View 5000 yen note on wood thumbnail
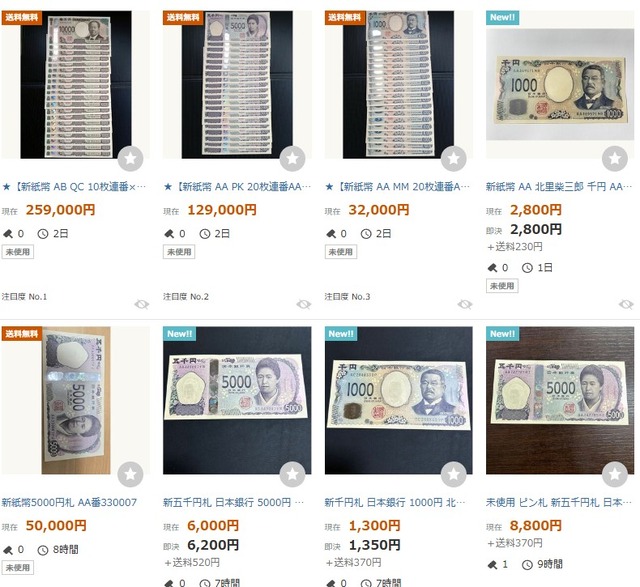640x587 pixels. click(x=560, y=400)
